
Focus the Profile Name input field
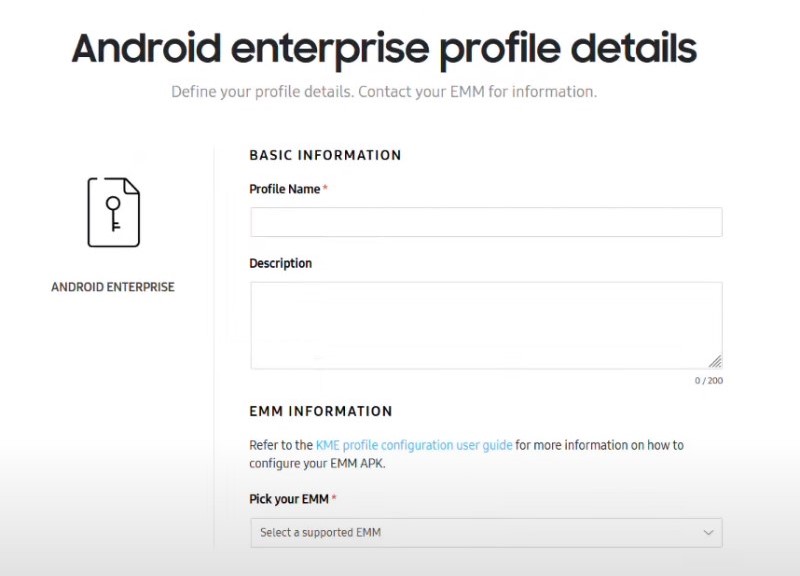tap(485, 222)
